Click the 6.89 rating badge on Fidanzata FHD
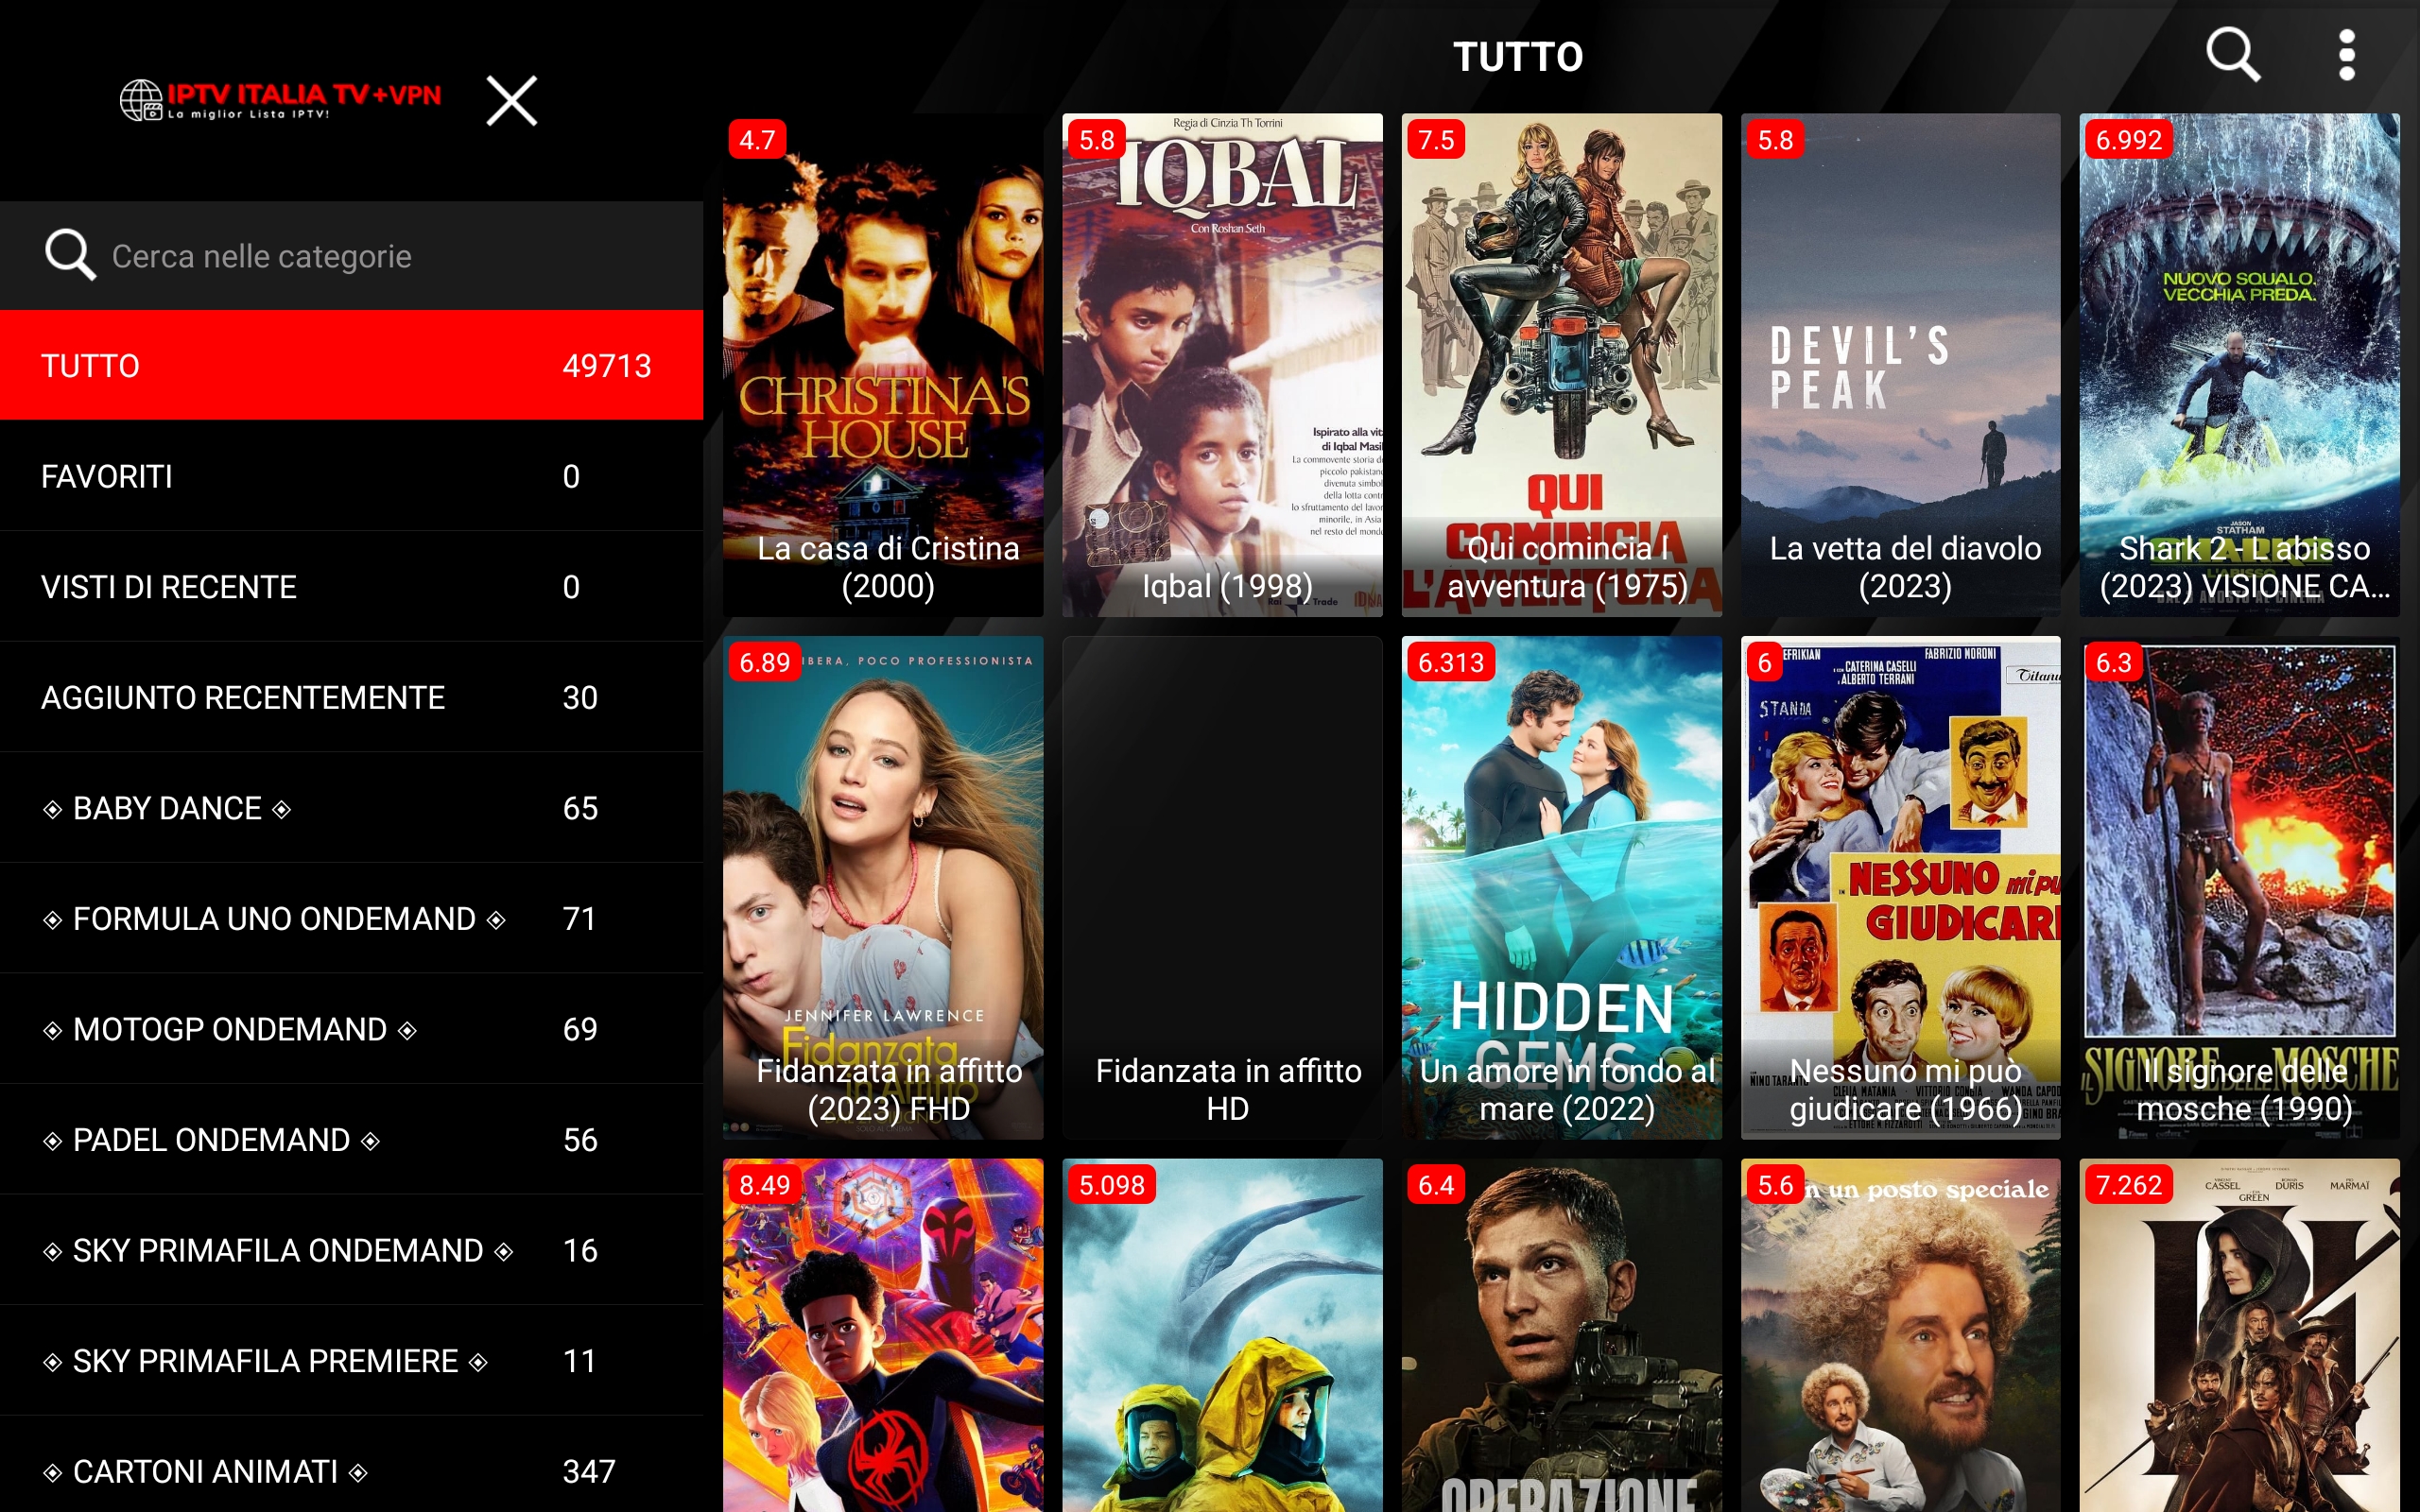The image size is (2420, 1512). 764,662
